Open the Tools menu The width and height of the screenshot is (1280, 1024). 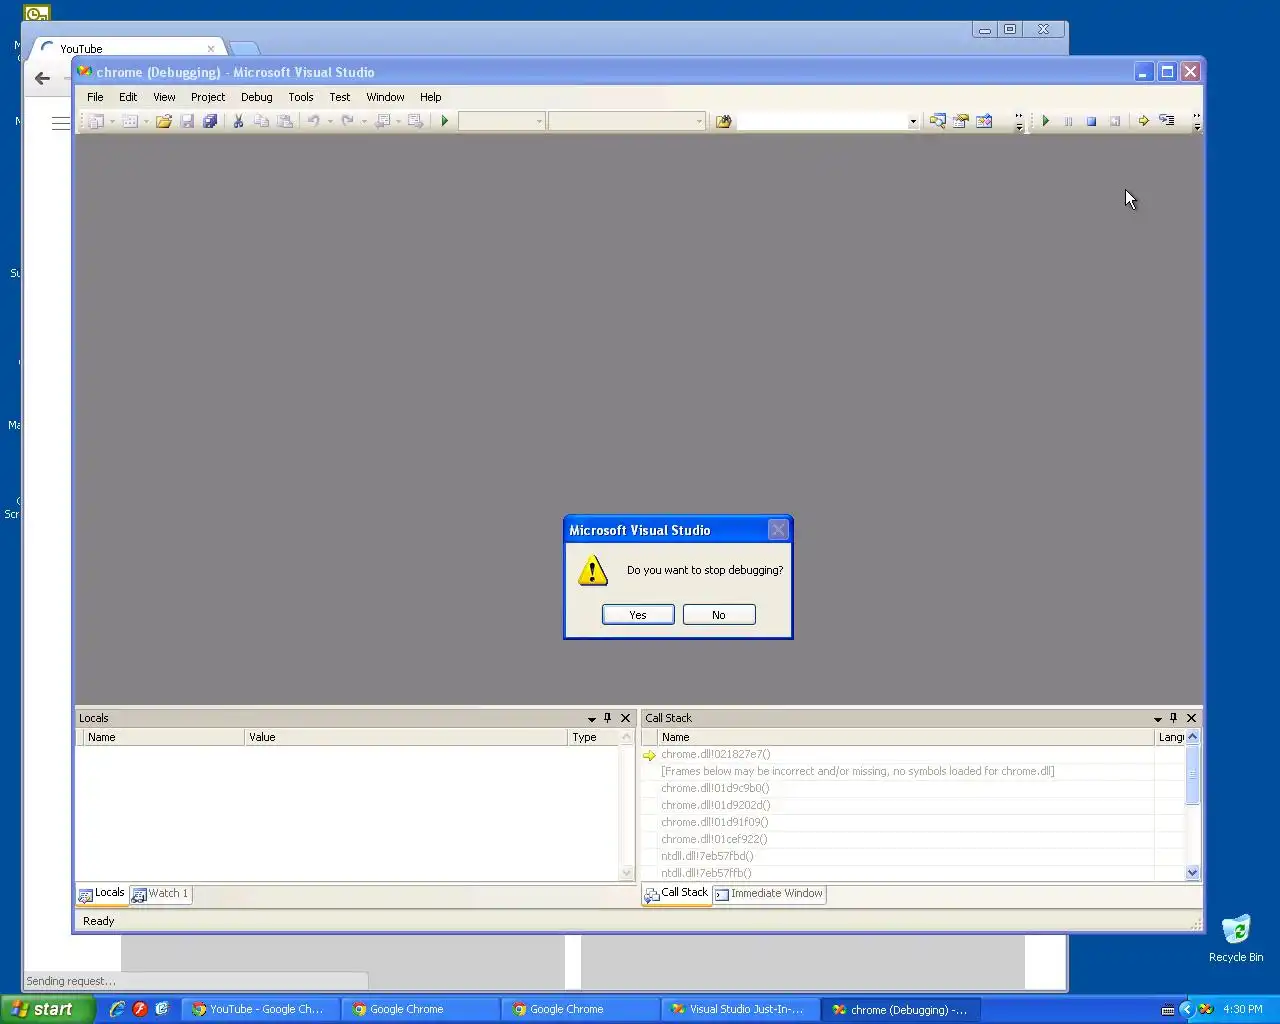(x=301, y=97)
